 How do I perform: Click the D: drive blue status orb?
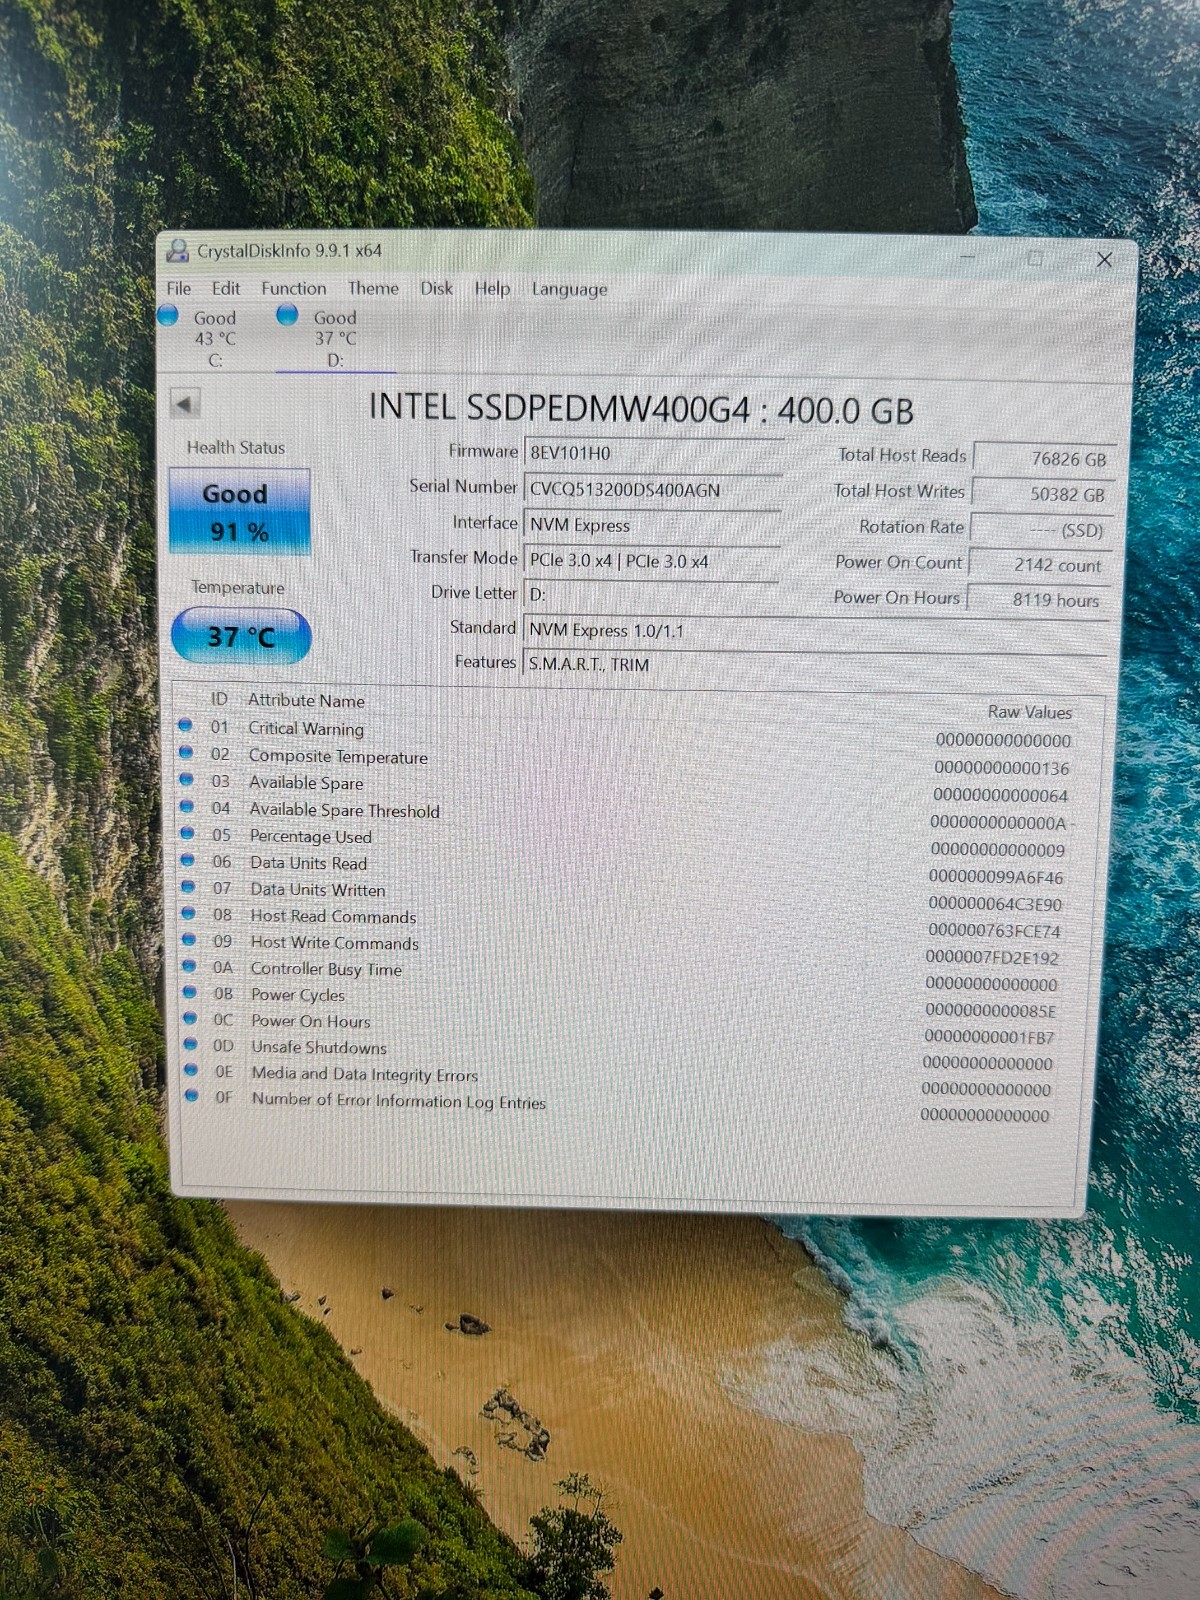[x=287, y=315]
